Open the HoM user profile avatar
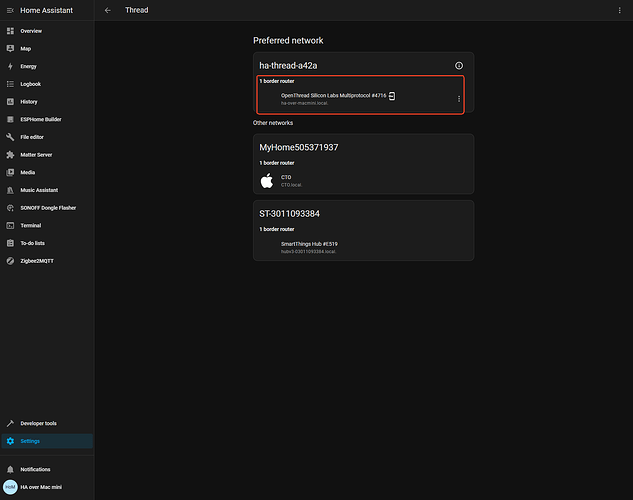633x500 pixels. (x=10, y=487)
